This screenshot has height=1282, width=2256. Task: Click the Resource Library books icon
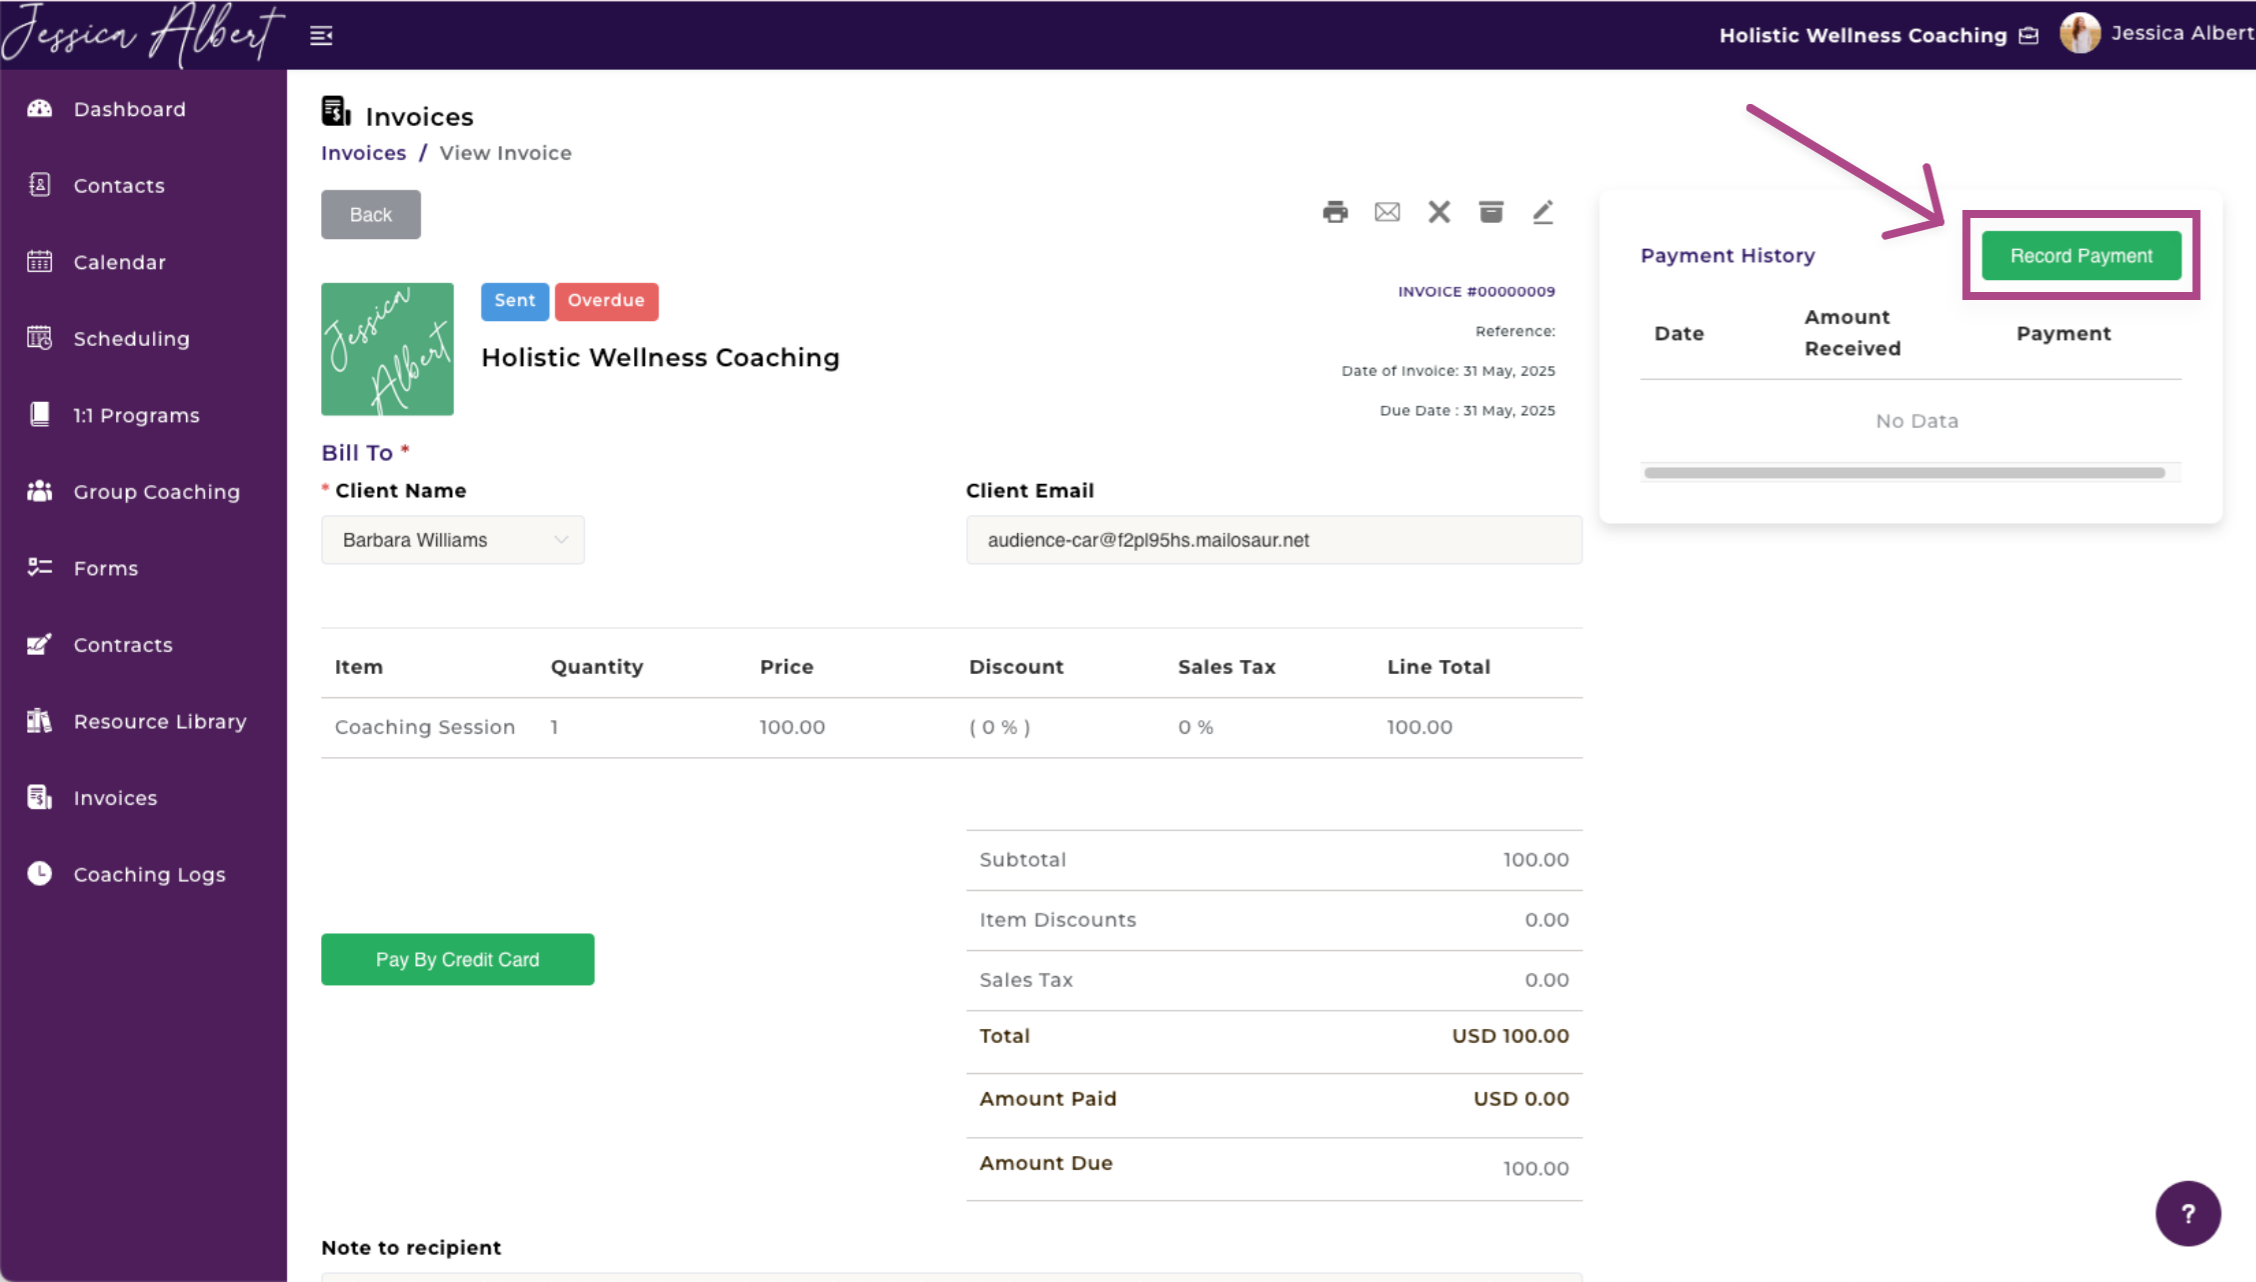pyautogui.click(x=39, y=720)
